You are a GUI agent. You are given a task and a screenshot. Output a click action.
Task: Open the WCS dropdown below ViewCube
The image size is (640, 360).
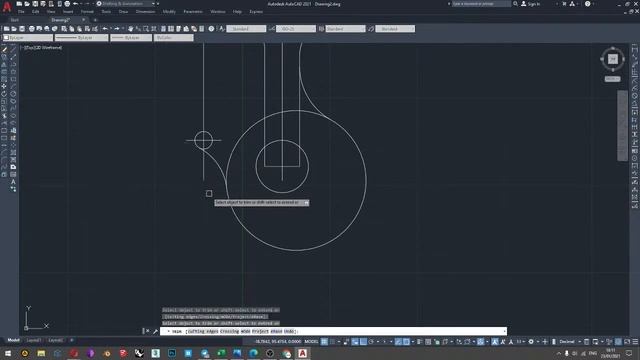(x=612, y=79)
